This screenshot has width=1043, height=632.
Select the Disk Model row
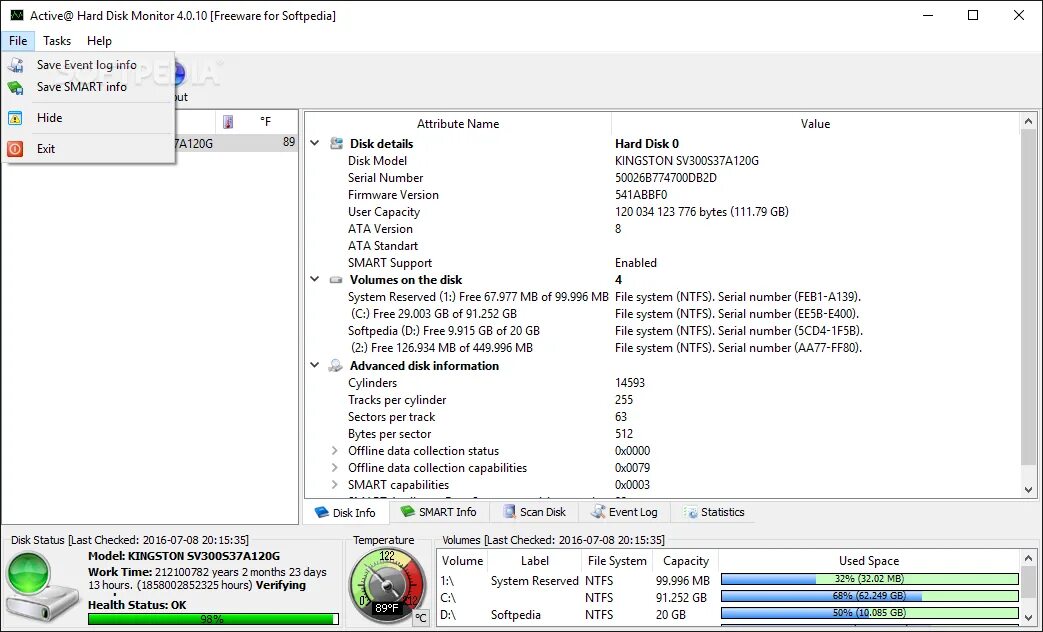coord(662,161)
